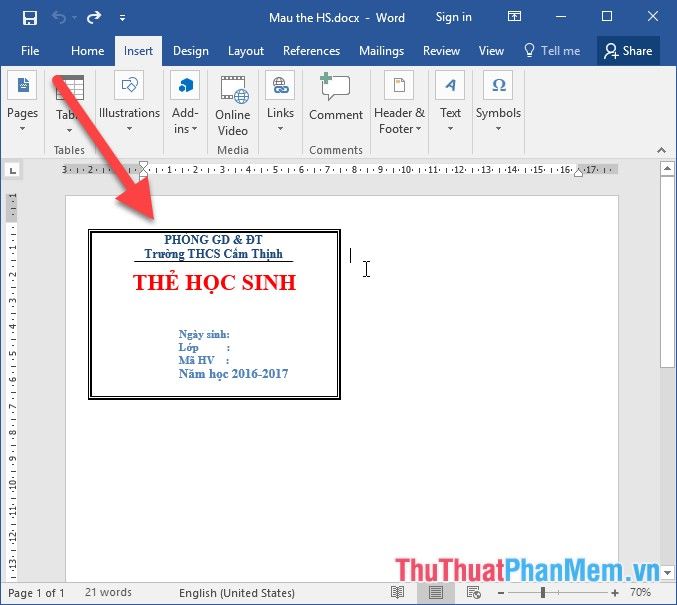Screen dimensions: 677x605
Task: Open the Symbols omega icon
Action: [x=498, y=86]
